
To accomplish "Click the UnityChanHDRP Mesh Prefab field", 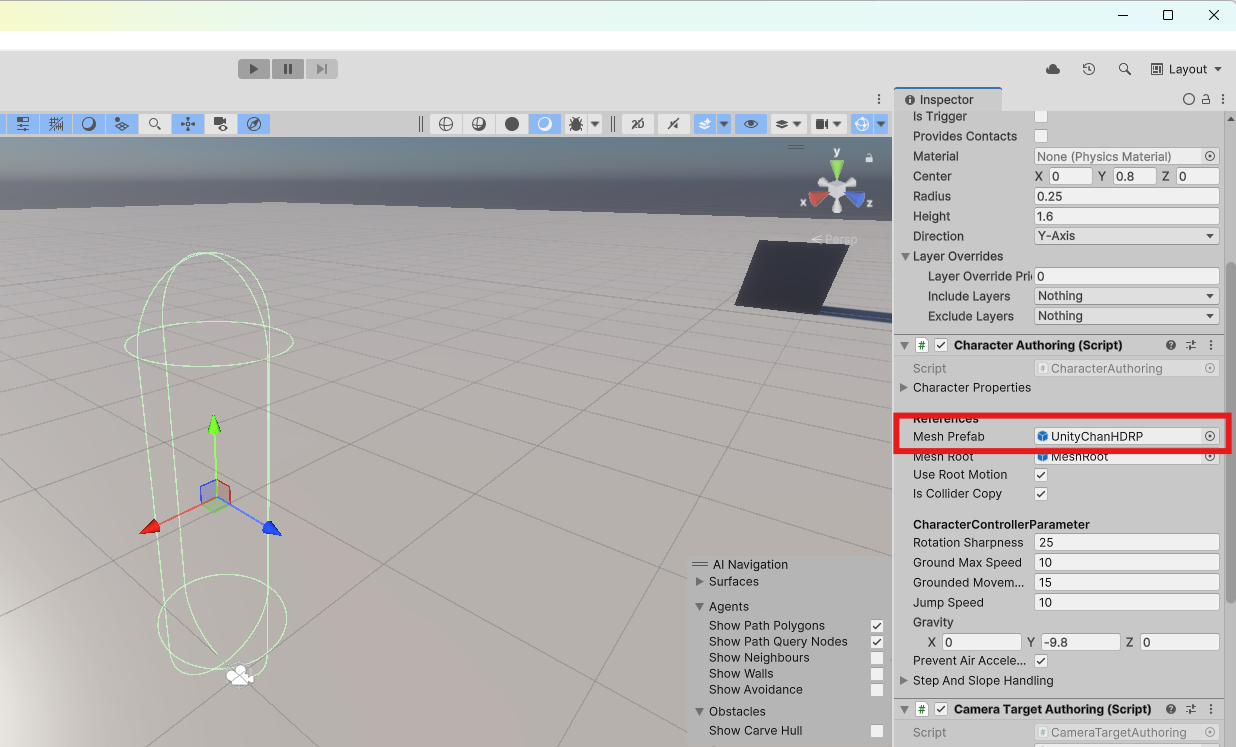I will click(x=1118, y=436).
